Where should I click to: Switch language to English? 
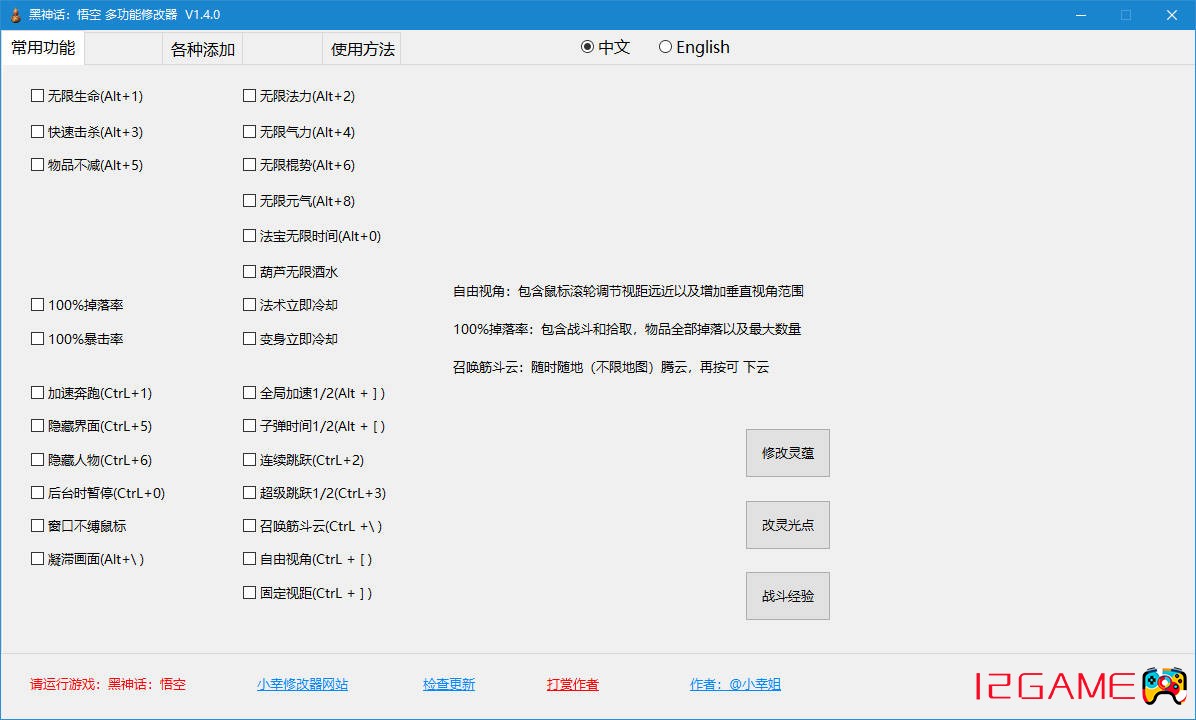click(665, 47)
